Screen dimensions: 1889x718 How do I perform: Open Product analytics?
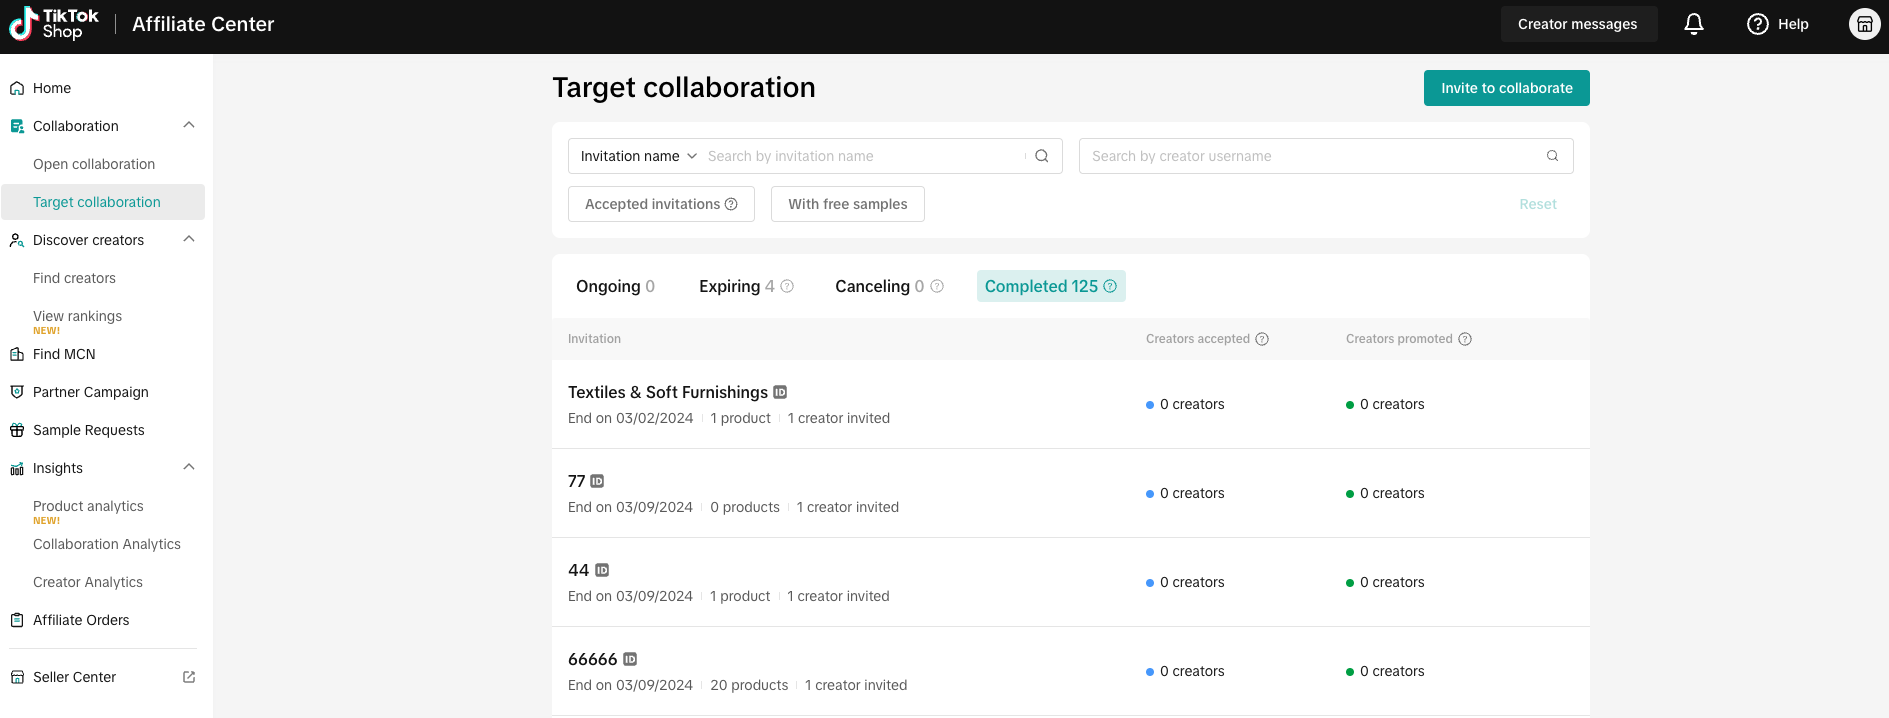point(88,506)
